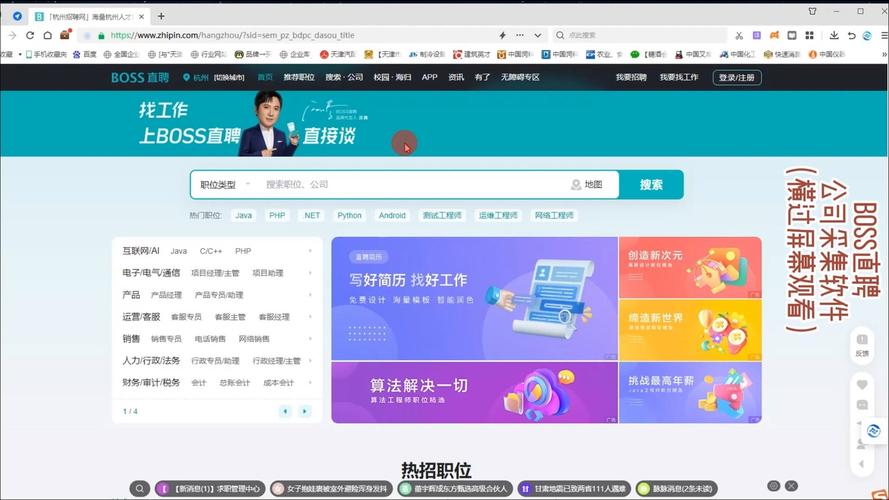
Task: Select the 首页 navigation item
Action: point(265,78)
